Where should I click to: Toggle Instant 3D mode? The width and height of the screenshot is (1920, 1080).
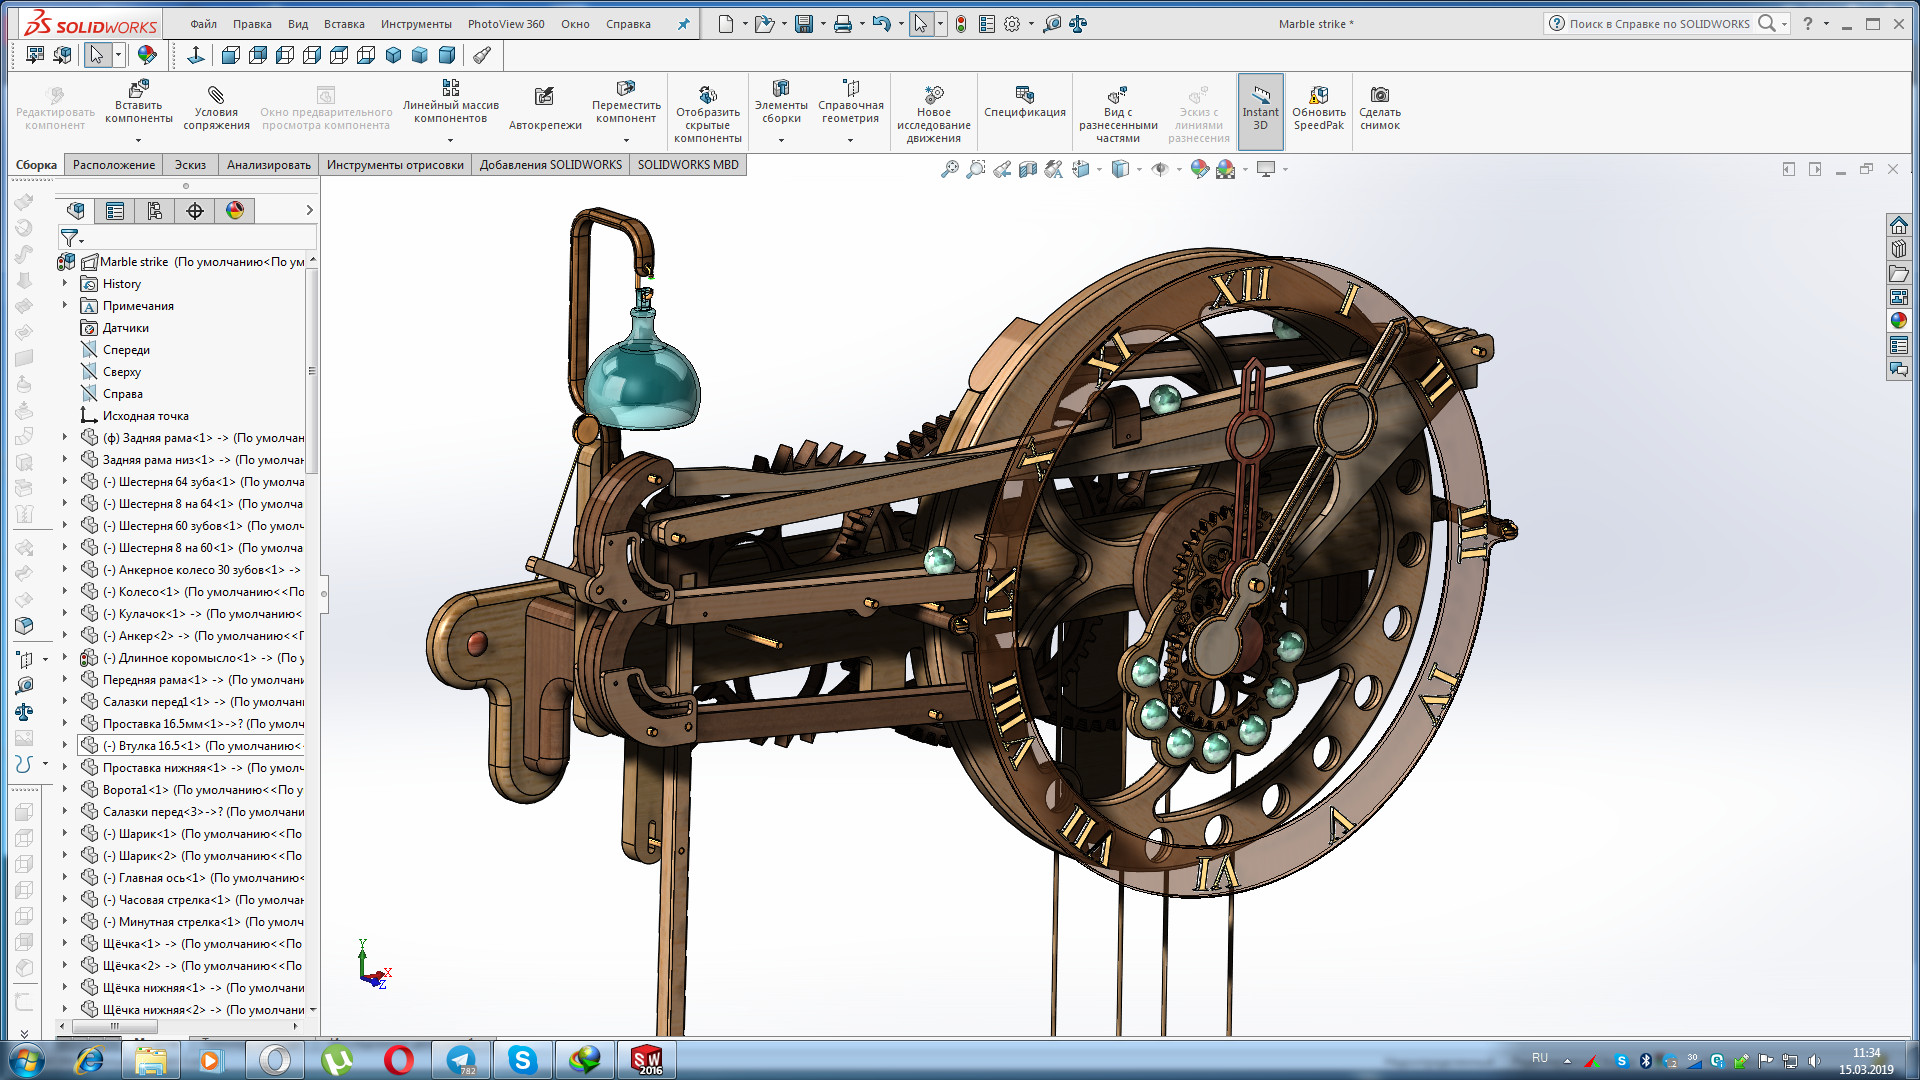(x=1260, y=112)
